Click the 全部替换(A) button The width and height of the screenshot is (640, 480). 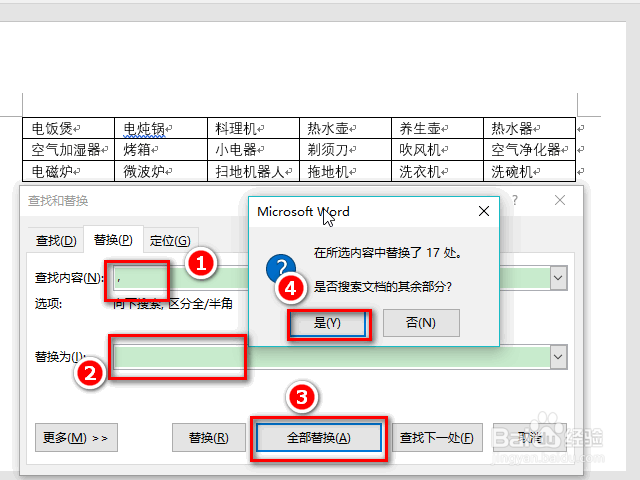319,438
